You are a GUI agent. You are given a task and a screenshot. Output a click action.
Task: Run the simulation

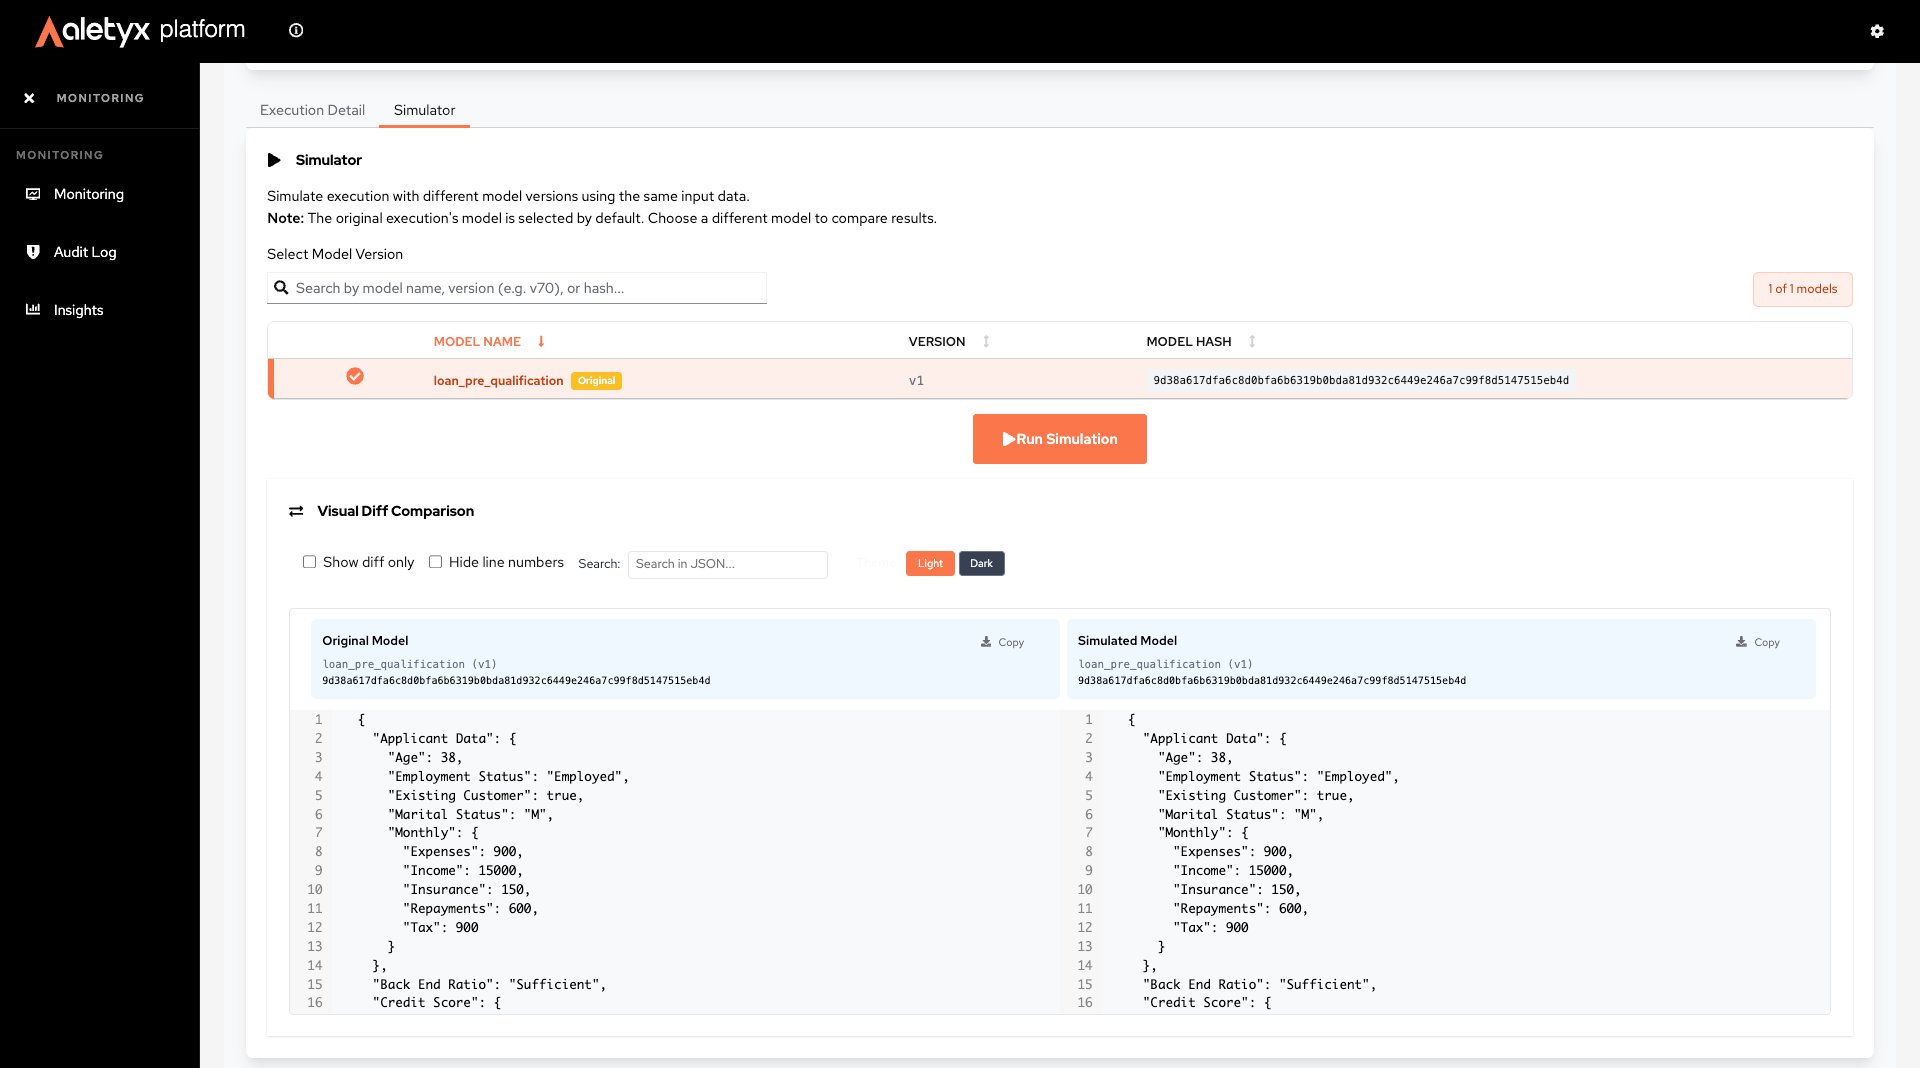[x=1060, y=439]
